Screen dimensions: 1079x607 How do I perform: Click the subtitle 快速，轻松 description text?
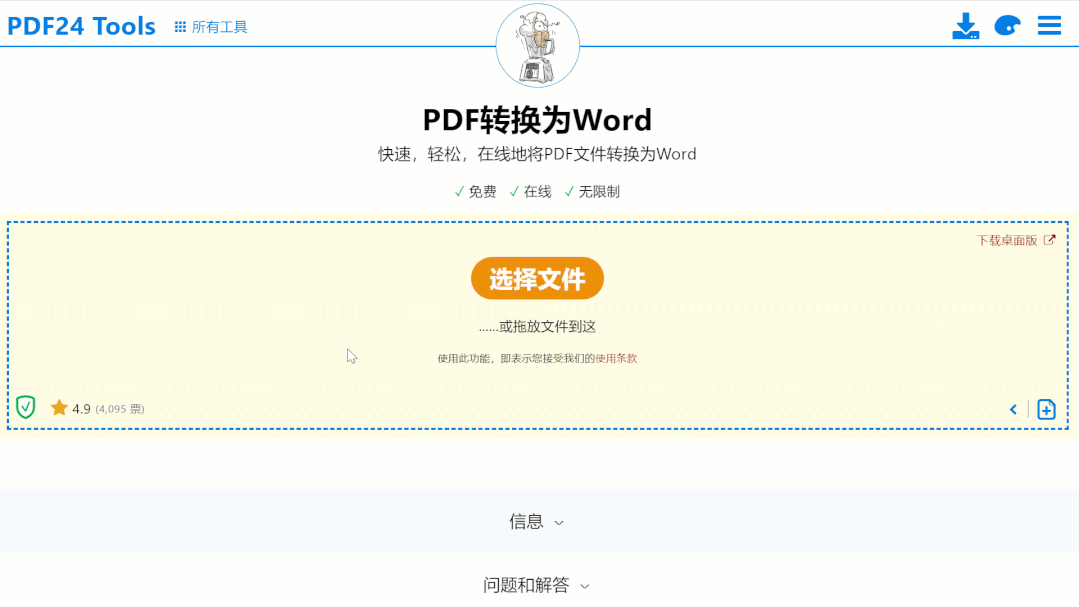537,154
